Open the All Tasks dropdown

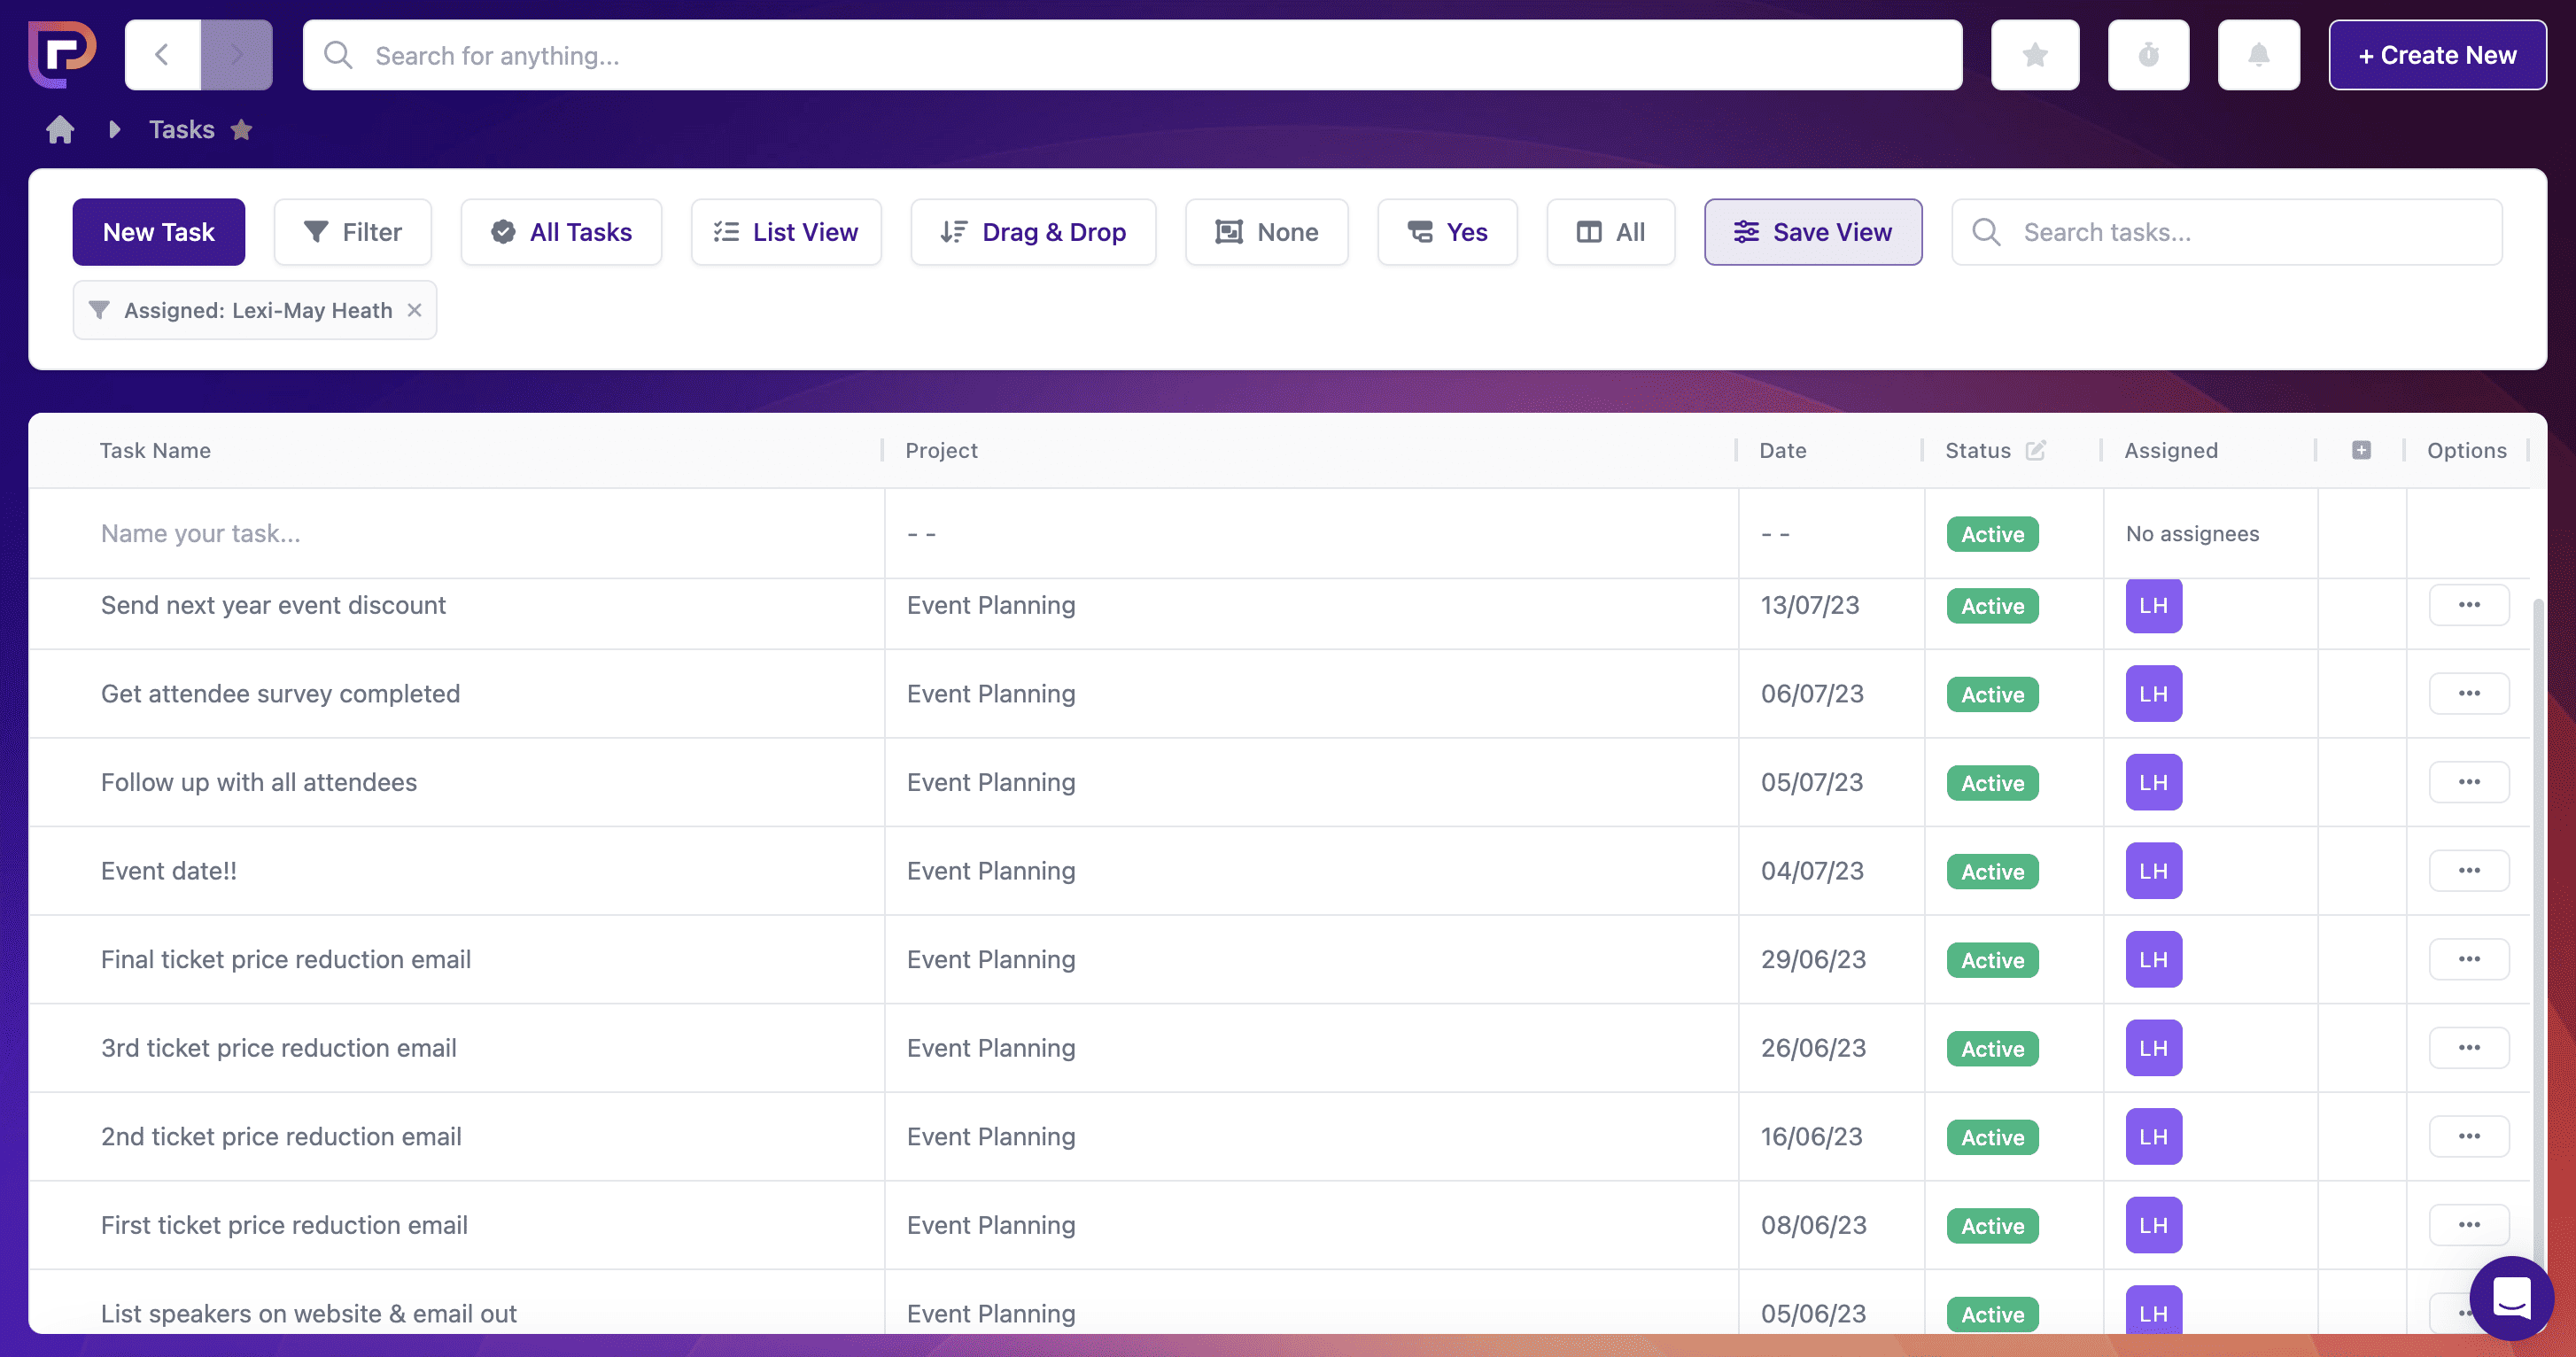point(561,232)
